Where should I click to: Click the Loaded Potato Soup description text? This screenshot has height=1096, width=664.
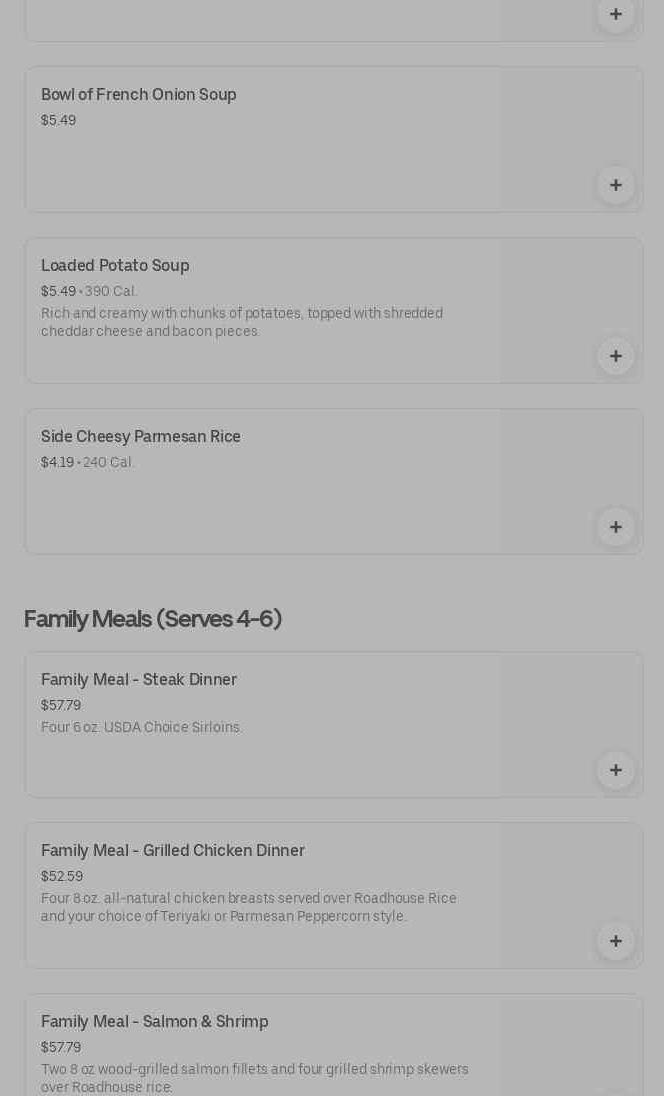[242, 322]
